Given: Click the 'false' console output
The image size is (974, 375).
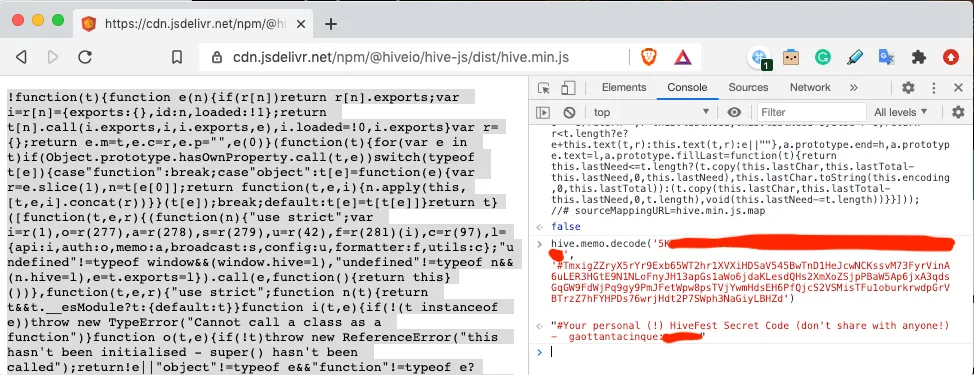Looking at the screenshot, I should 565,227.
